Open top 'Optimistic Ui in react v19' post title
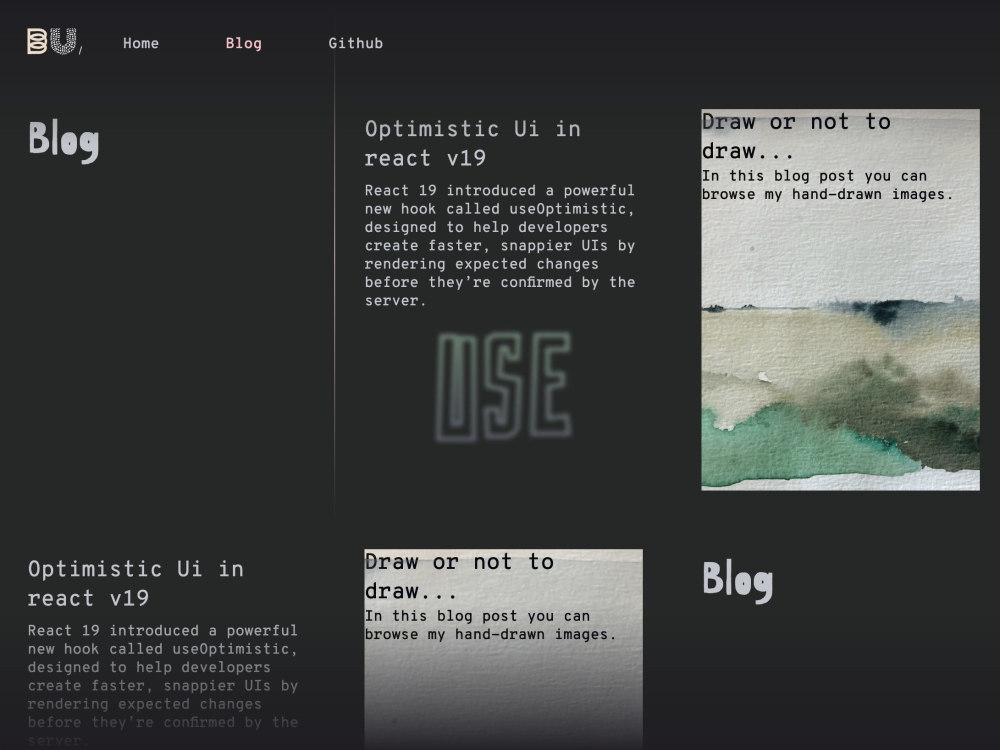 point(473,143)
